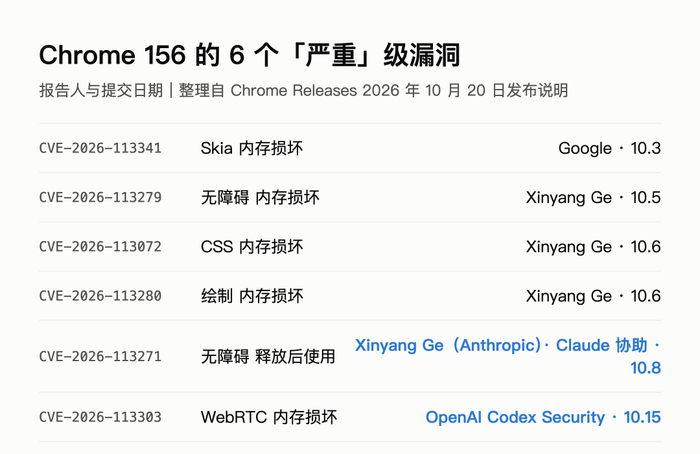
Task: Click the CVE-2026-113072 entry ID
Action: (x=100, y=246)
